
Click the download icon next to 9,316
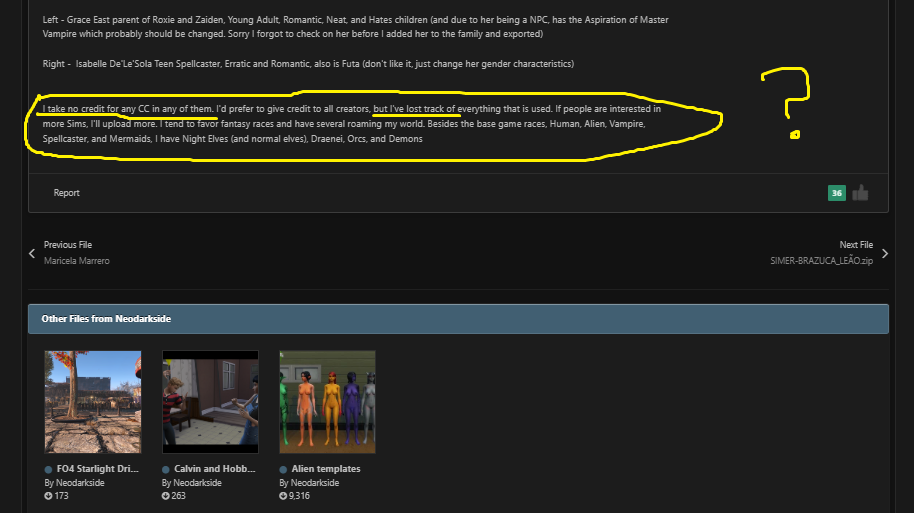283,496
